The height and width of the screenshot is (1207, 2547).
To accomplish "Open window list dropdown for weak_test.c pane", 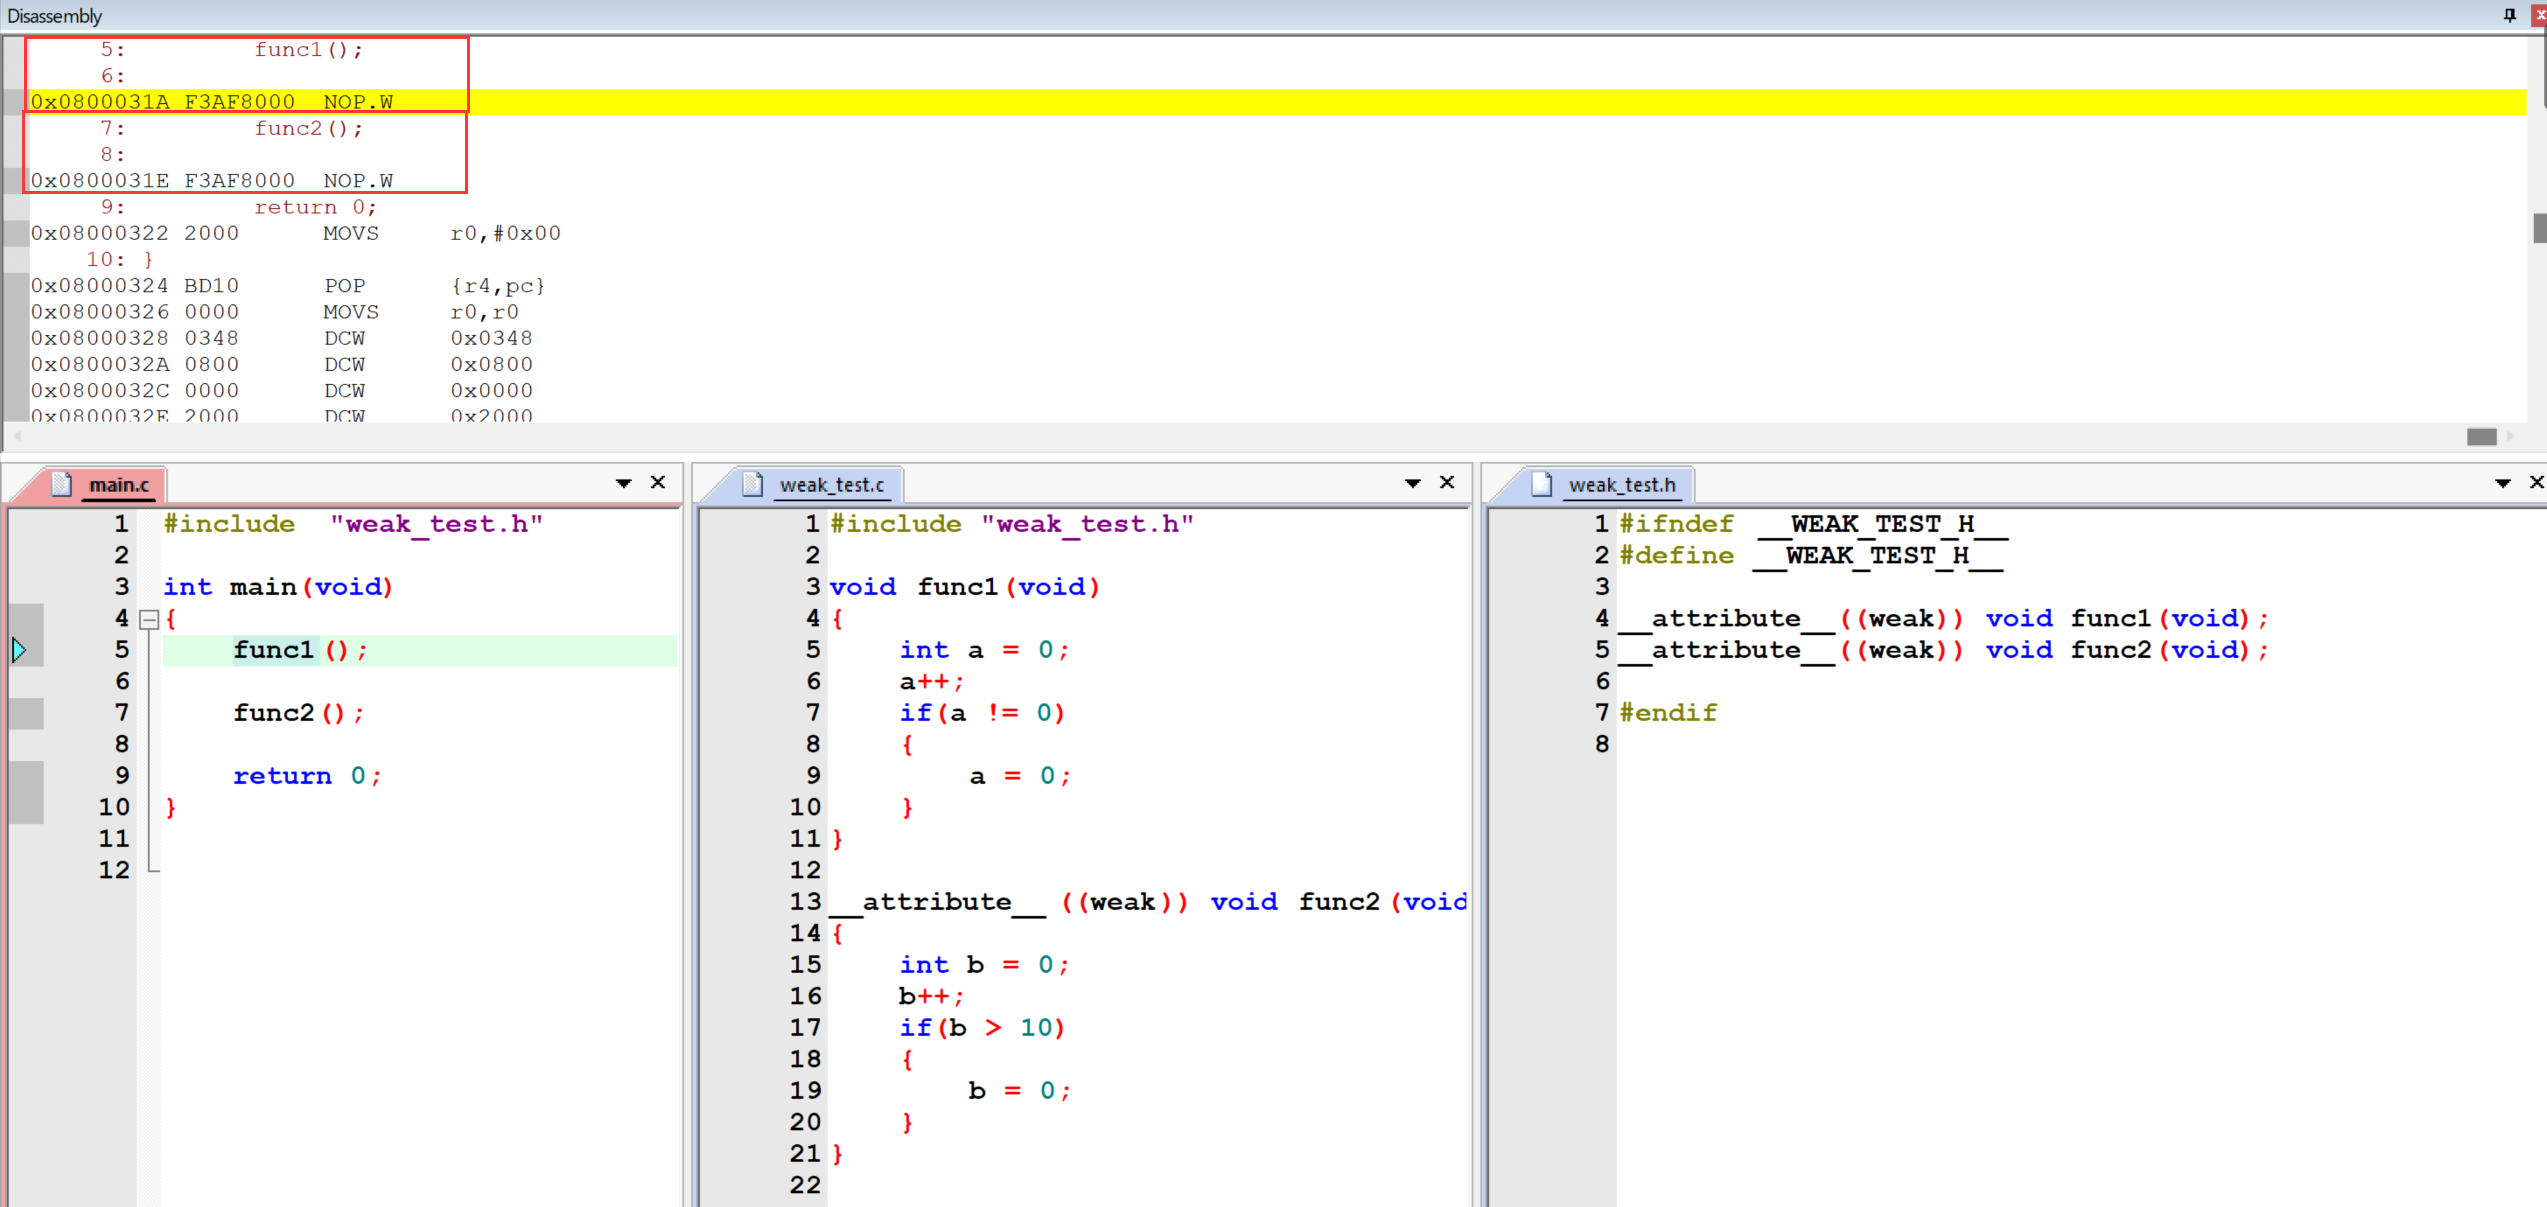I will tap(1413, 483).
